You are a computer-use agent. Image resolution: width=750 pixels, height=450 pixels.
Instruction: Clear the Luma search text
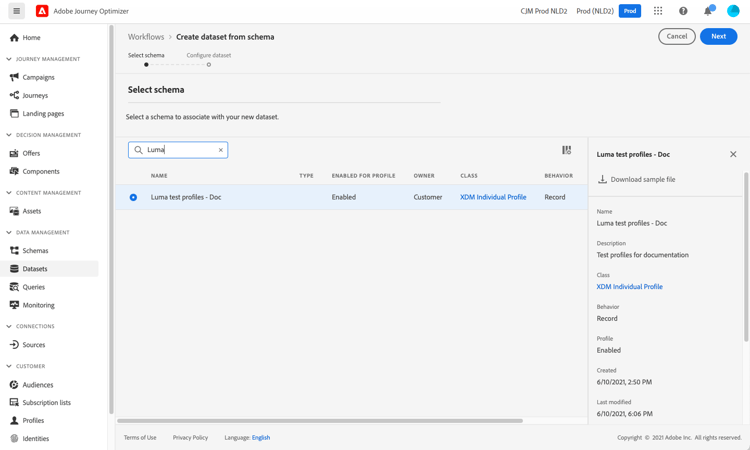pos(221,150)
